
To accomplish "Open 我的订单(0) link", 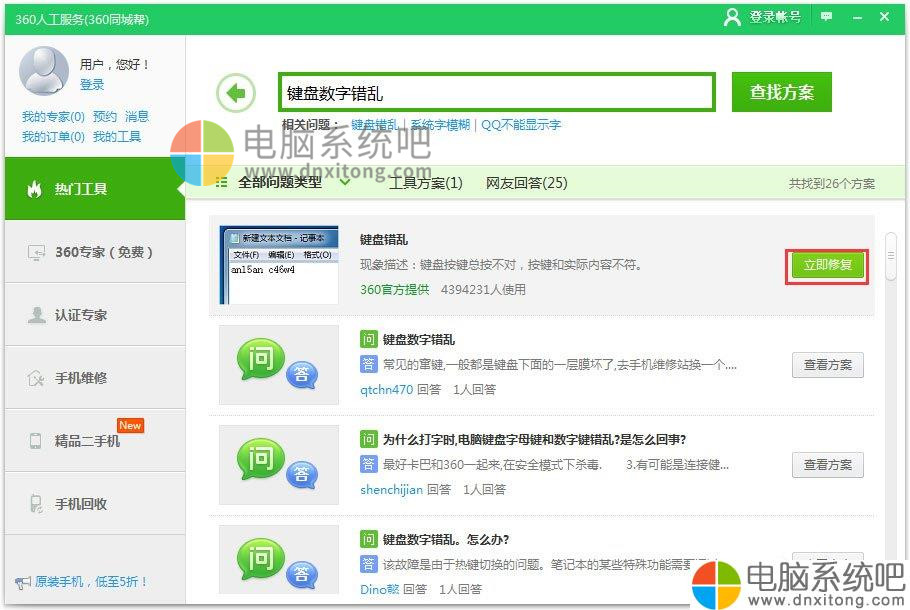I will click(x=53, y=137).
